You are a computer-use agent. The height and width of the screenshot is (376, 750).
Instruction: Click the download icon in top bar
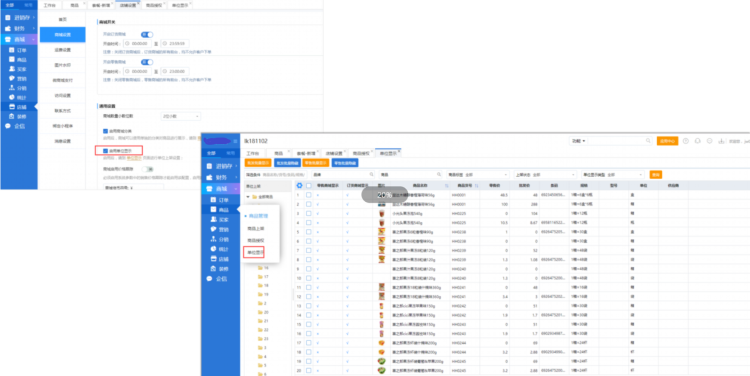(721, 141)
